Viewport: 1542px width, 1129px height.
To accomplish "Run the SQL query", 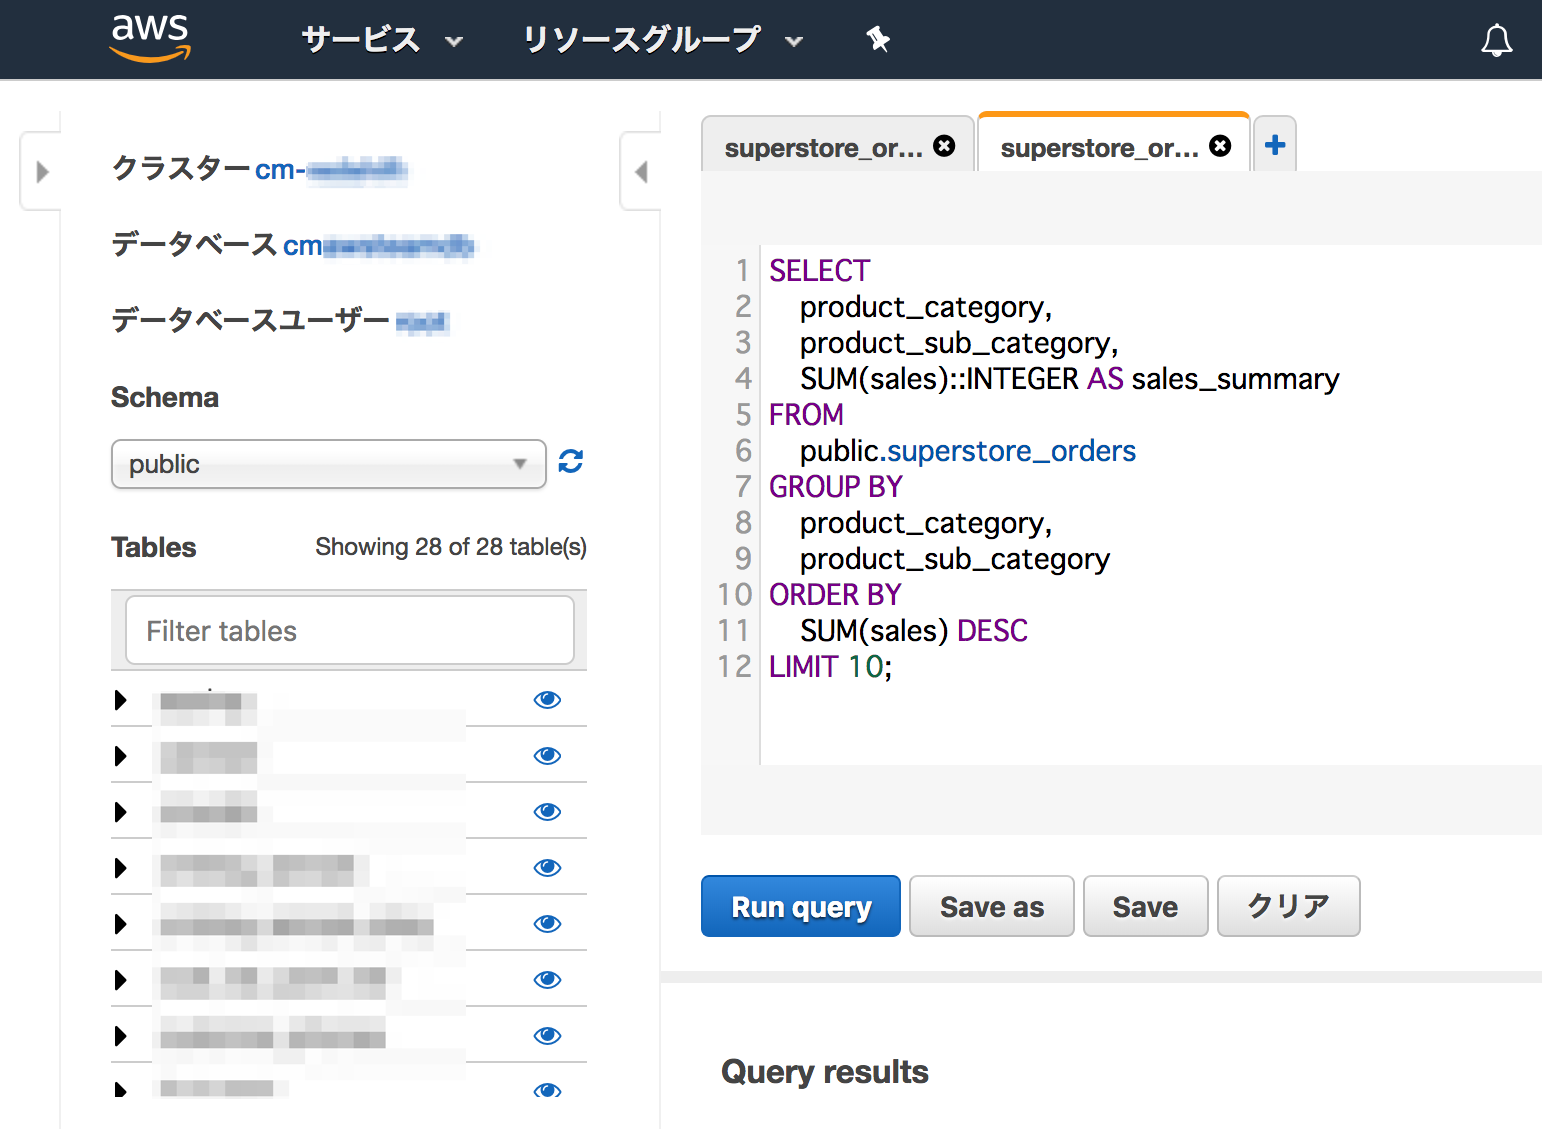I will tap(800, 906).
